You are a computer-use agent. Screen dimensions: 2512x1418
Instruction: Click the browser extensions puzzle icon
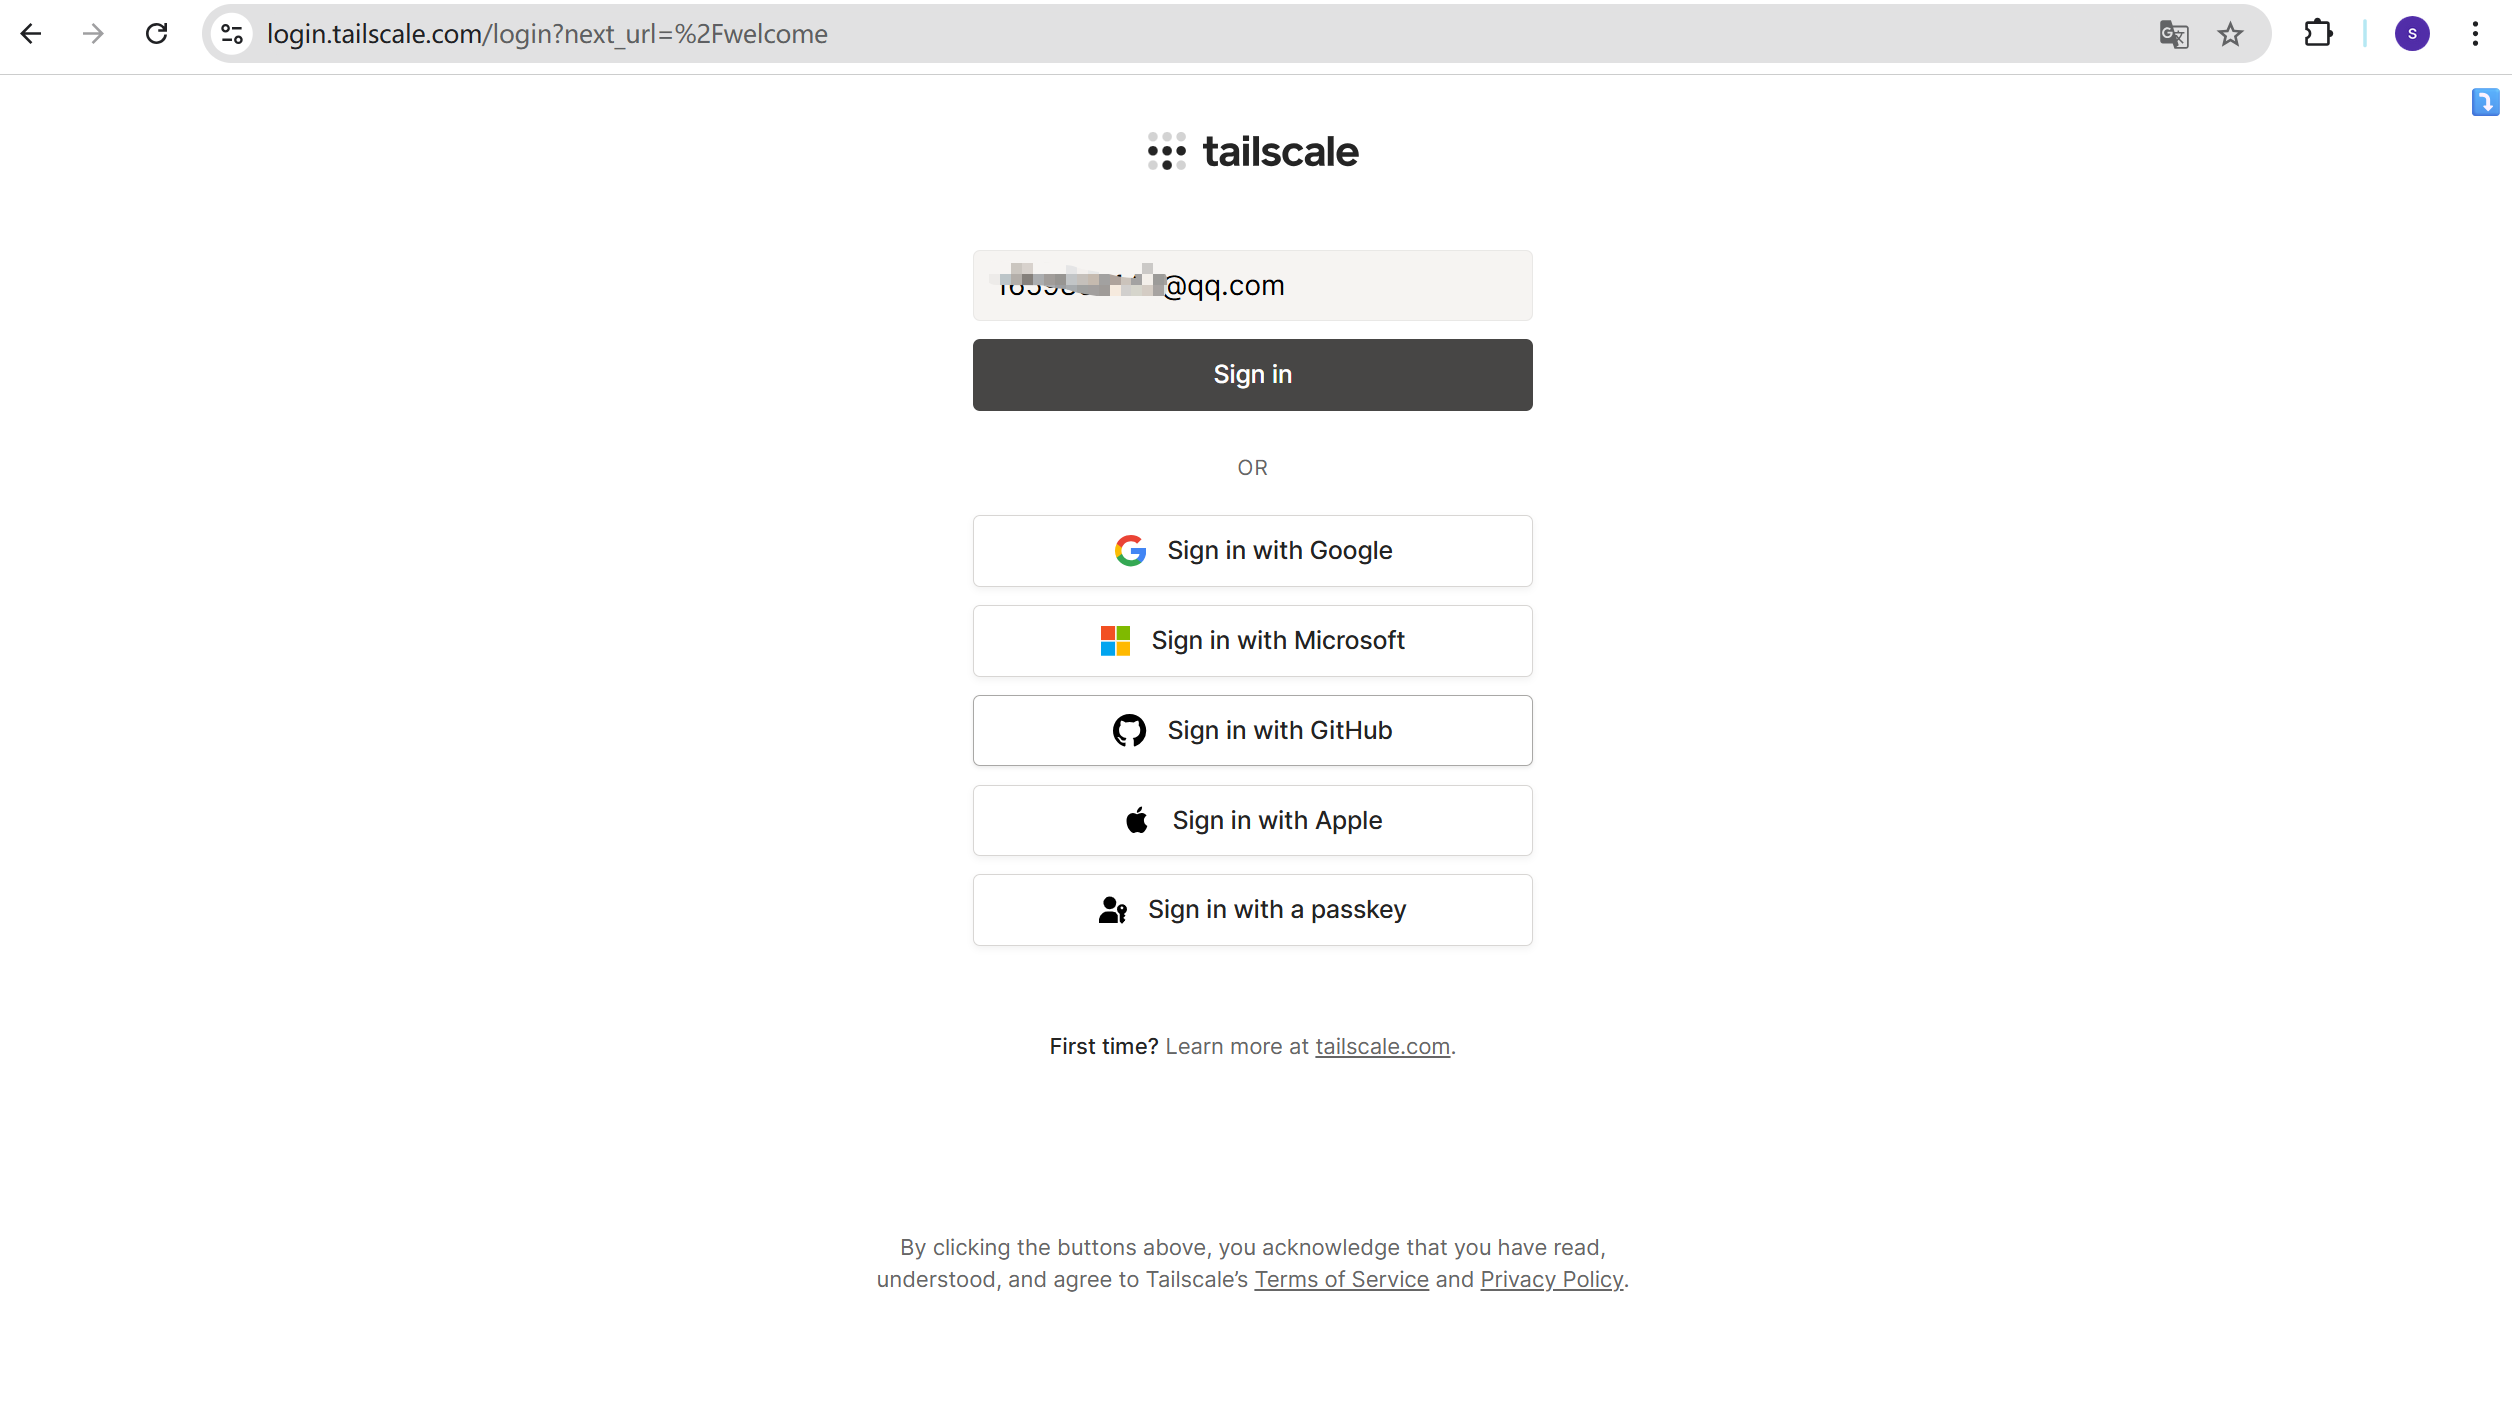tap(2318, 33)
